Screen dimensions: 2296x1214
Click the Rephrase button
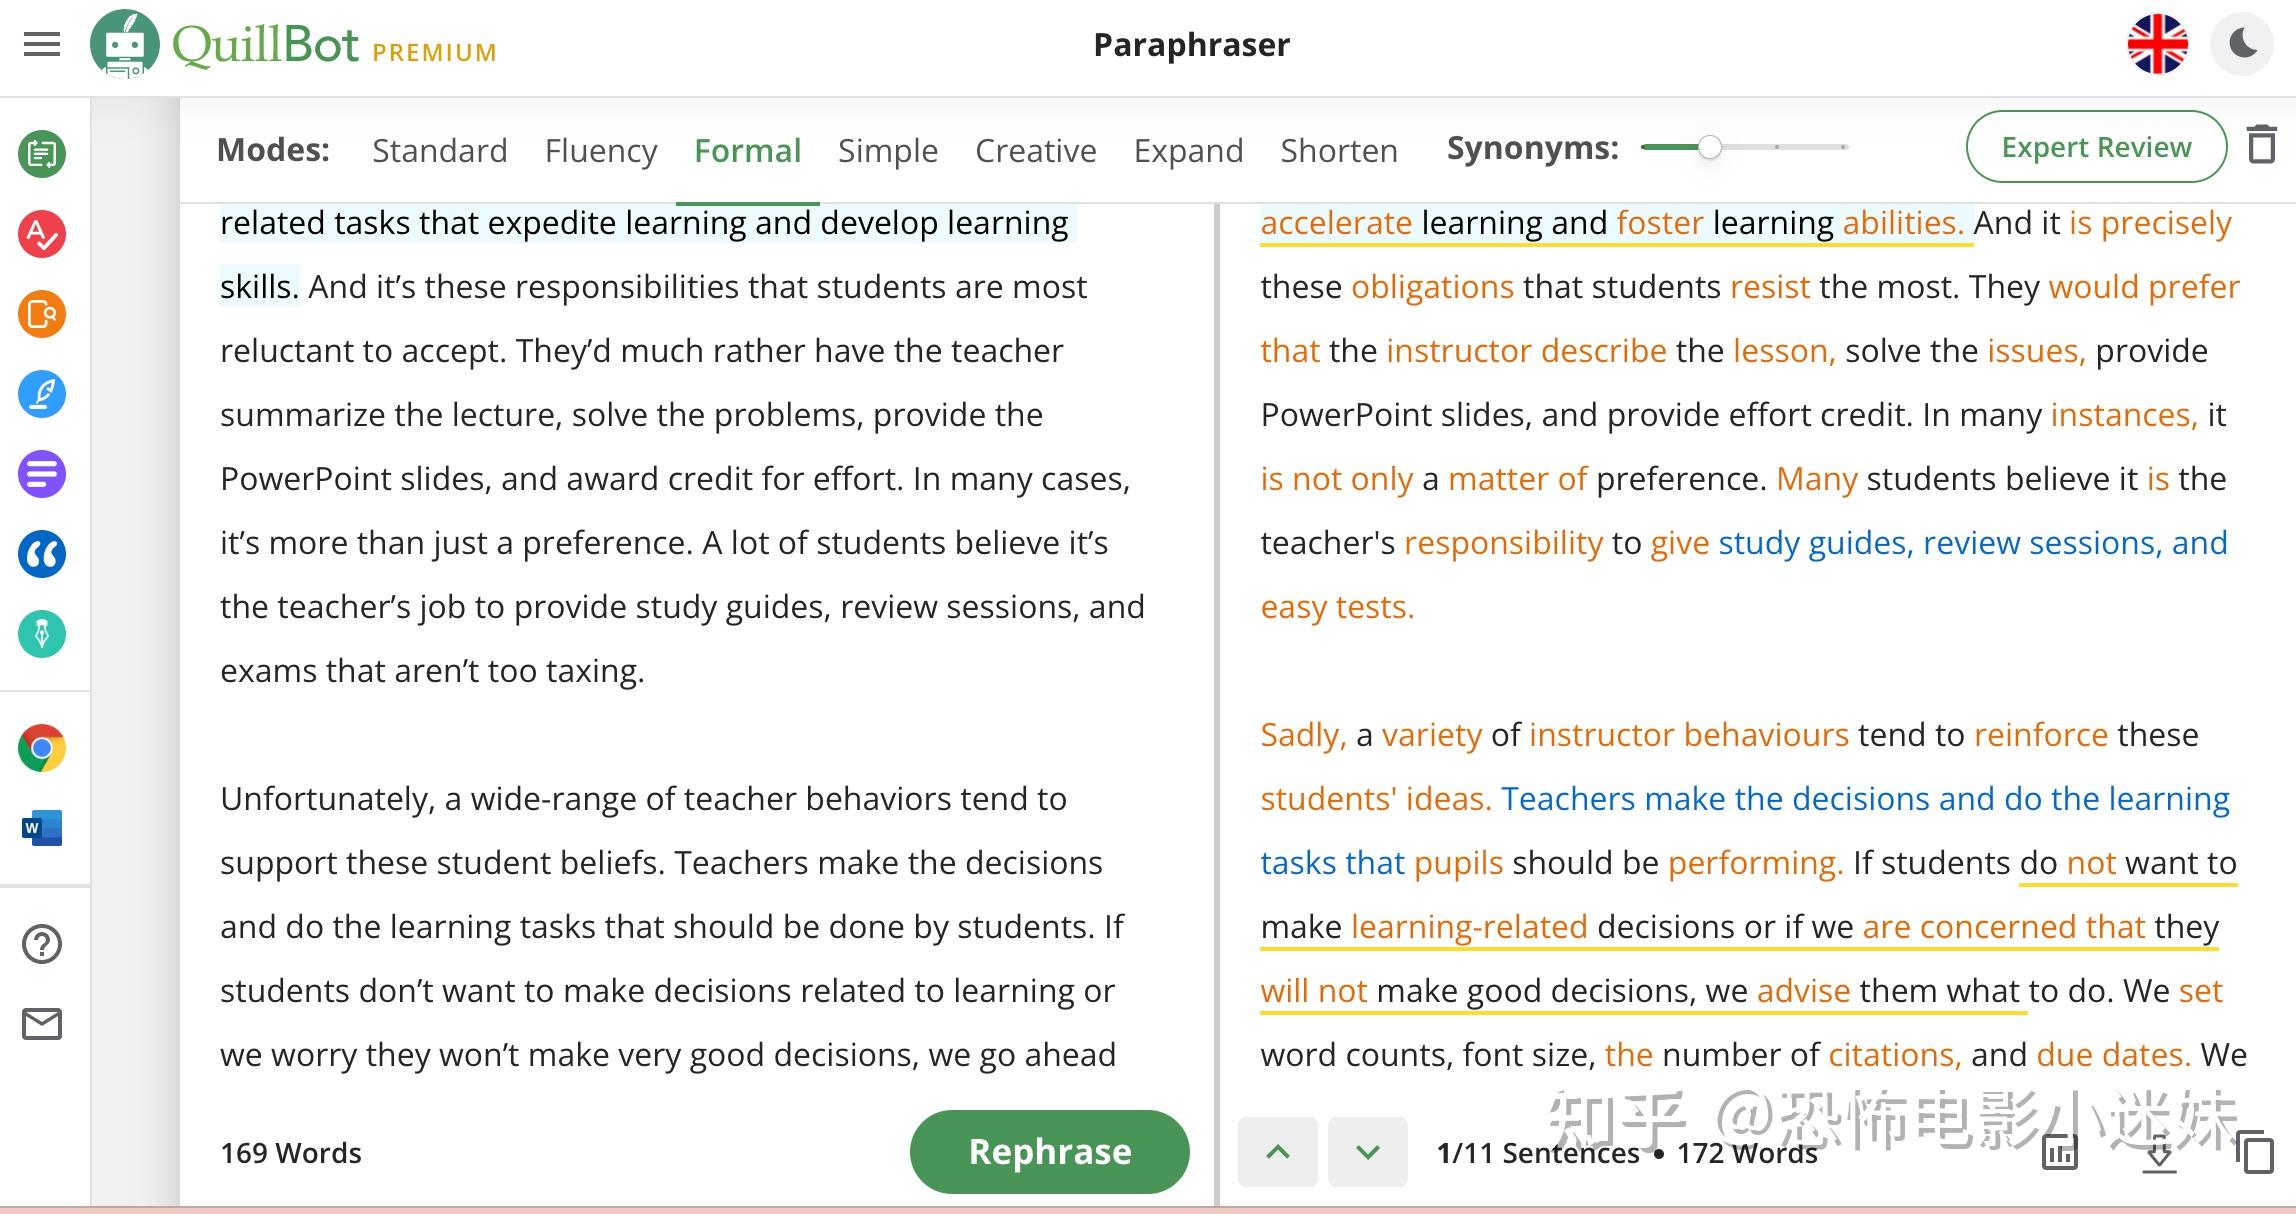(x=1049, y=1152)
